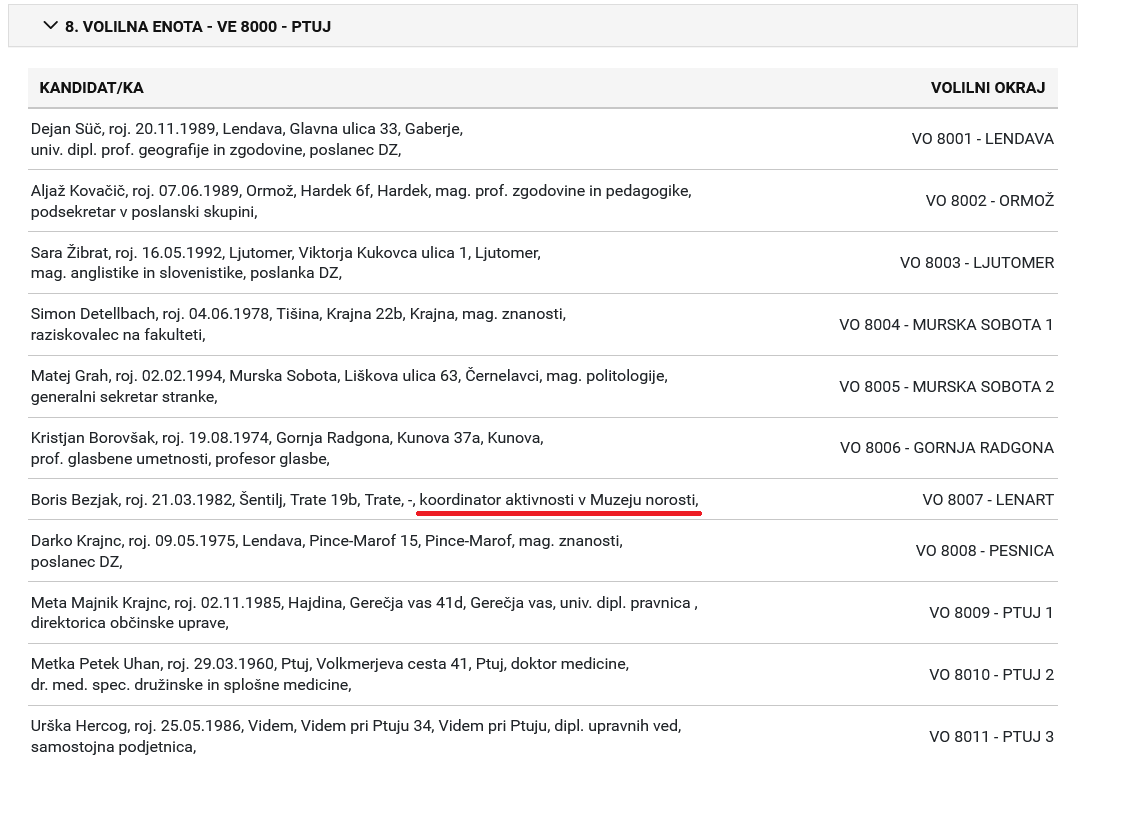1133x834 pixels.
Task: Select the VOLILNI OKRAJ column header
Action: [x=987, y=88]
